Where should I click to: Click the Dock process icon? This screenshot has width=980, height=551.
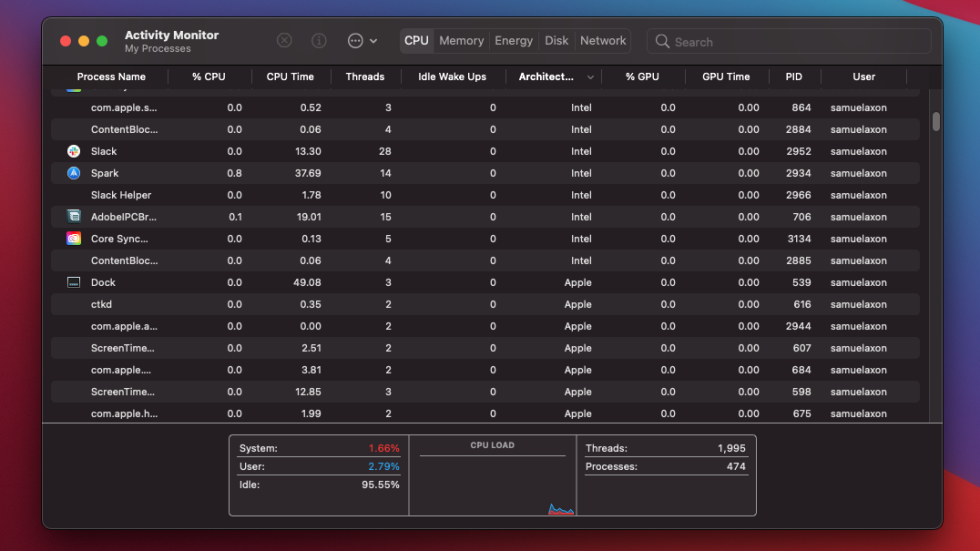coord(74,283)
